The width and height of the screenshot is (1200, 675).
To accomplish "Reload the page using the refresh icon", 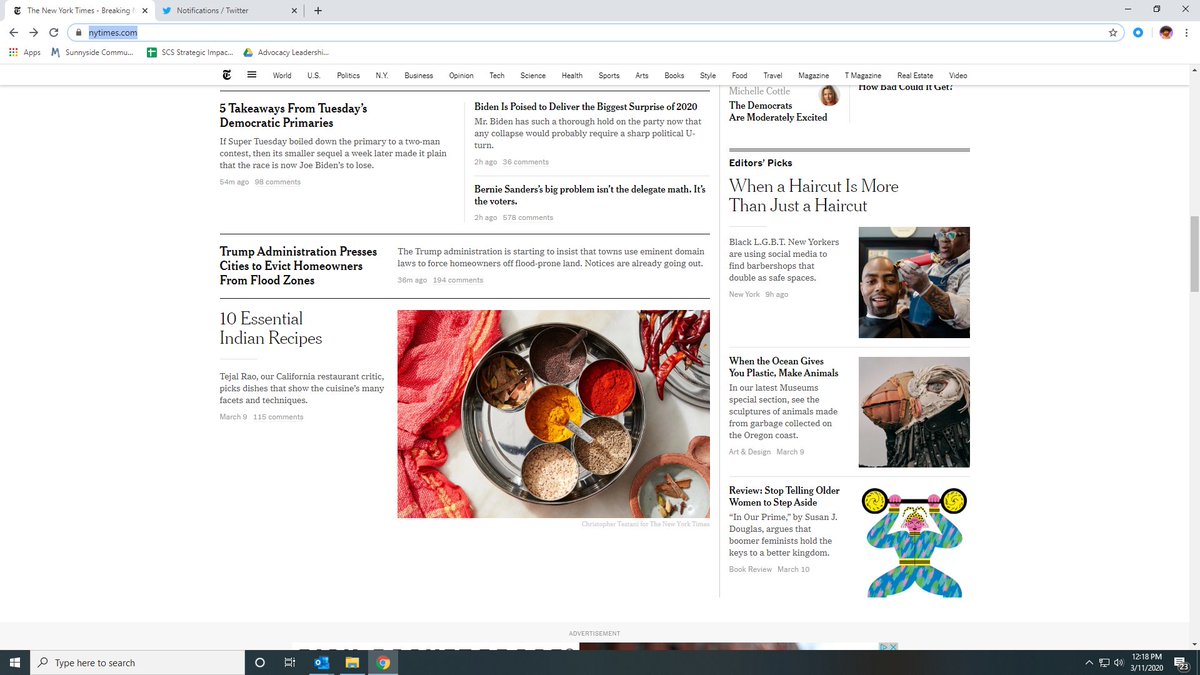I will coord(53,32).
